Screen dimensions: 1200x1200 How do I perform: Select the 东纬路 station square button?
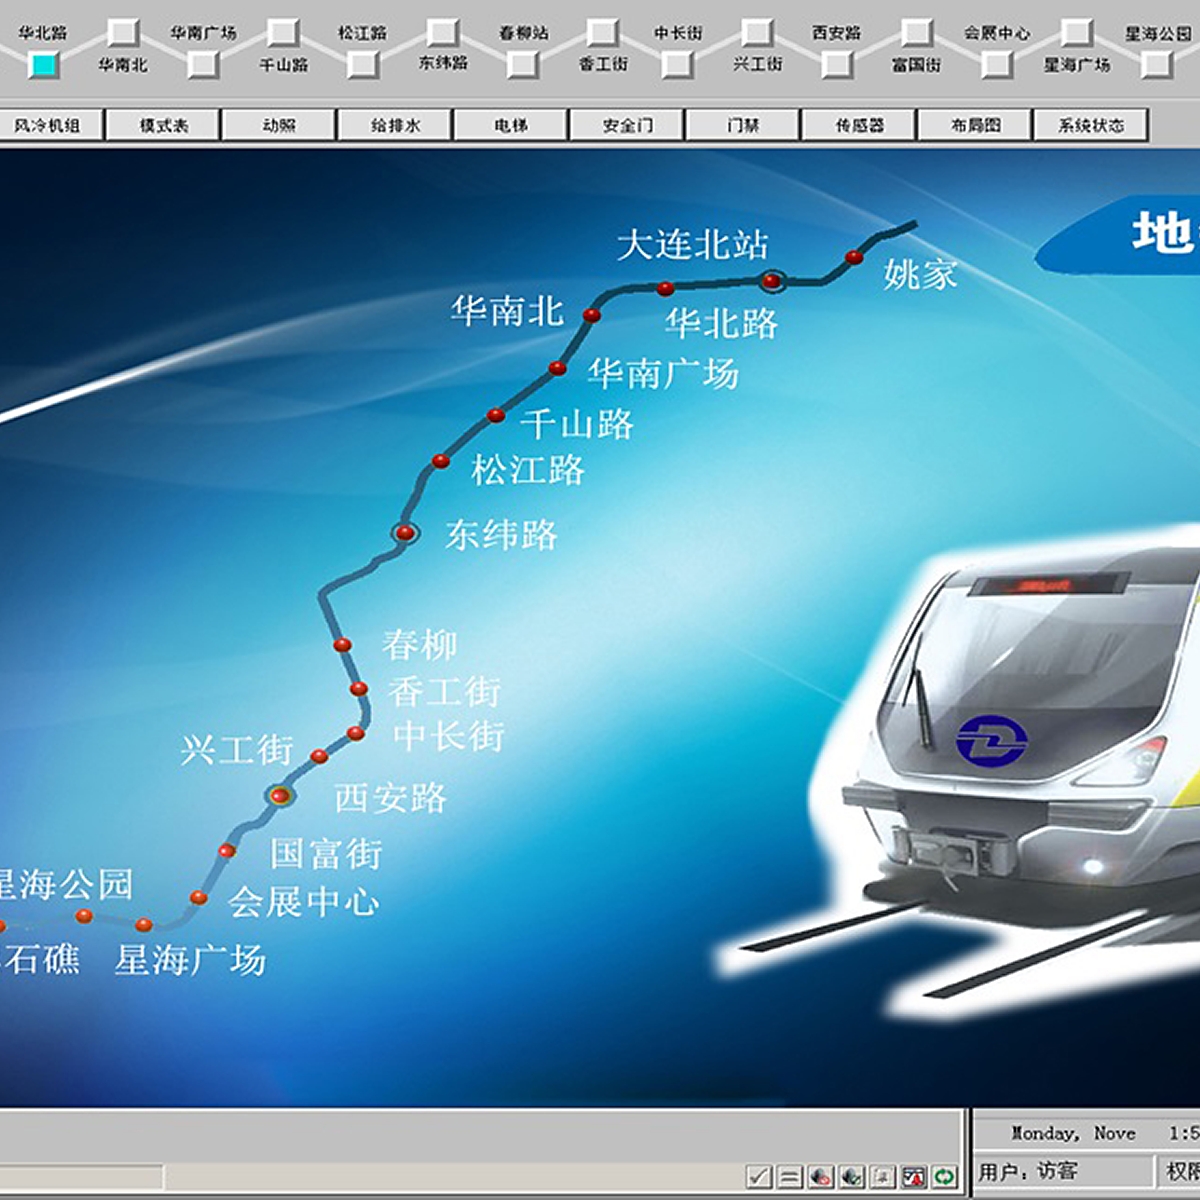pos(442,33)
